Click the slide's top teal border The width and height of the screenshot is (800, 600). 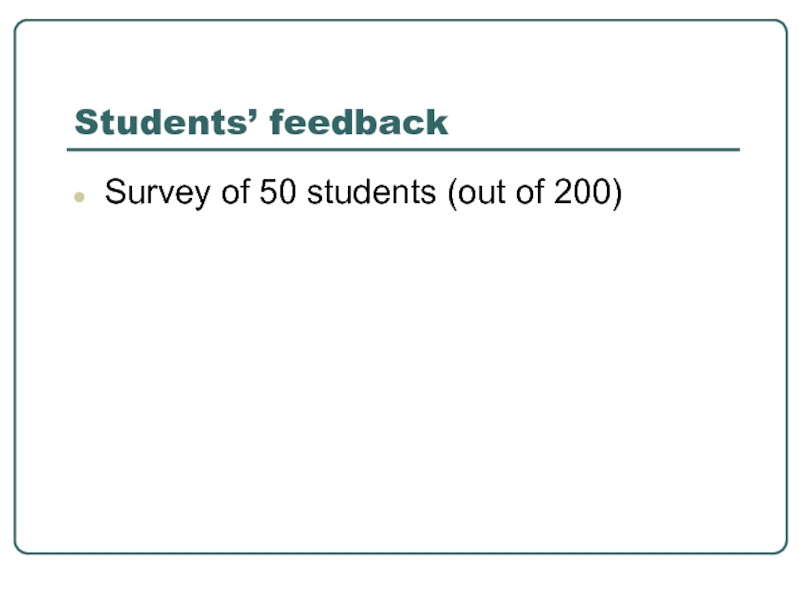coord(400,21)
